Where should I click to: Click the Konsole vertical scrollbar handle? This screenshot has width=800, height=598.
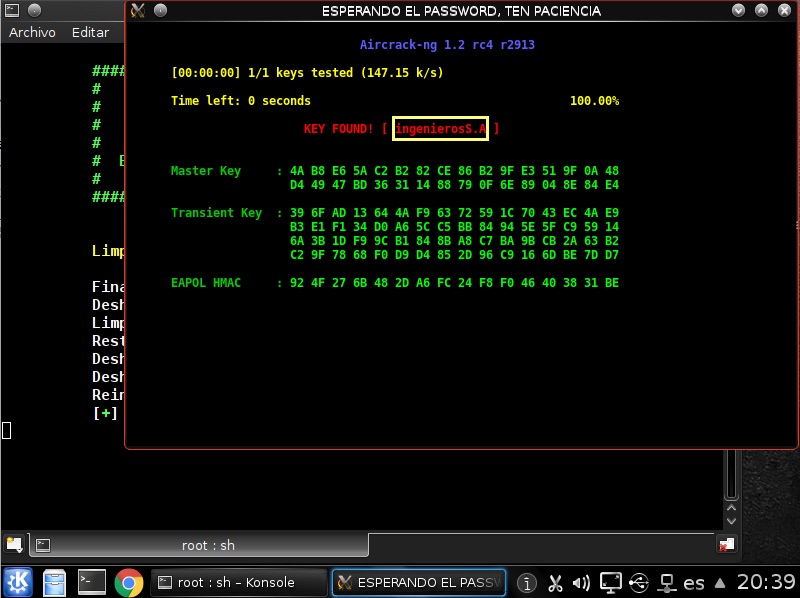pyautogui.click(x=731, y=474)
